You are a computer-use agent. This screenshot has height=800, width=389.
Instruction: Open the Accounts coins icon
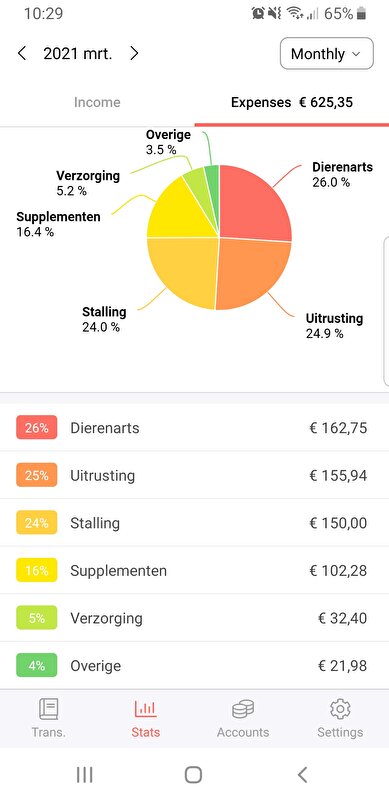(243, 709)
